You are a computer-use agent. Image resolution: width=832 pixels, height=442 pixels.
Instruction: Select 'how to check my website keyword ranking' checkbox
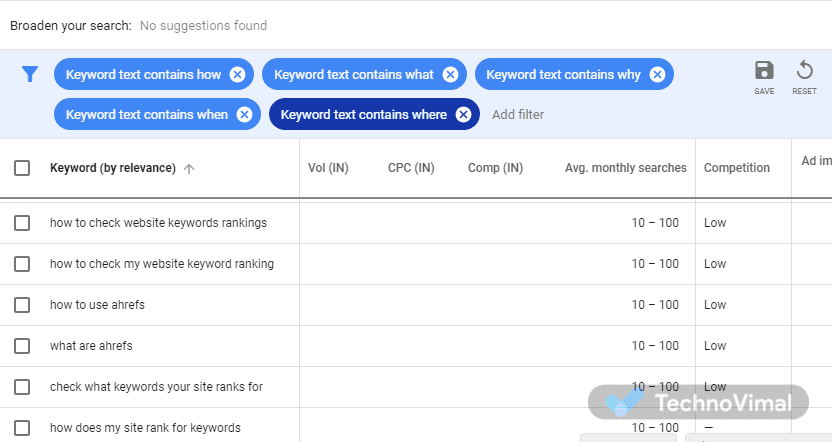click(22, 264)
